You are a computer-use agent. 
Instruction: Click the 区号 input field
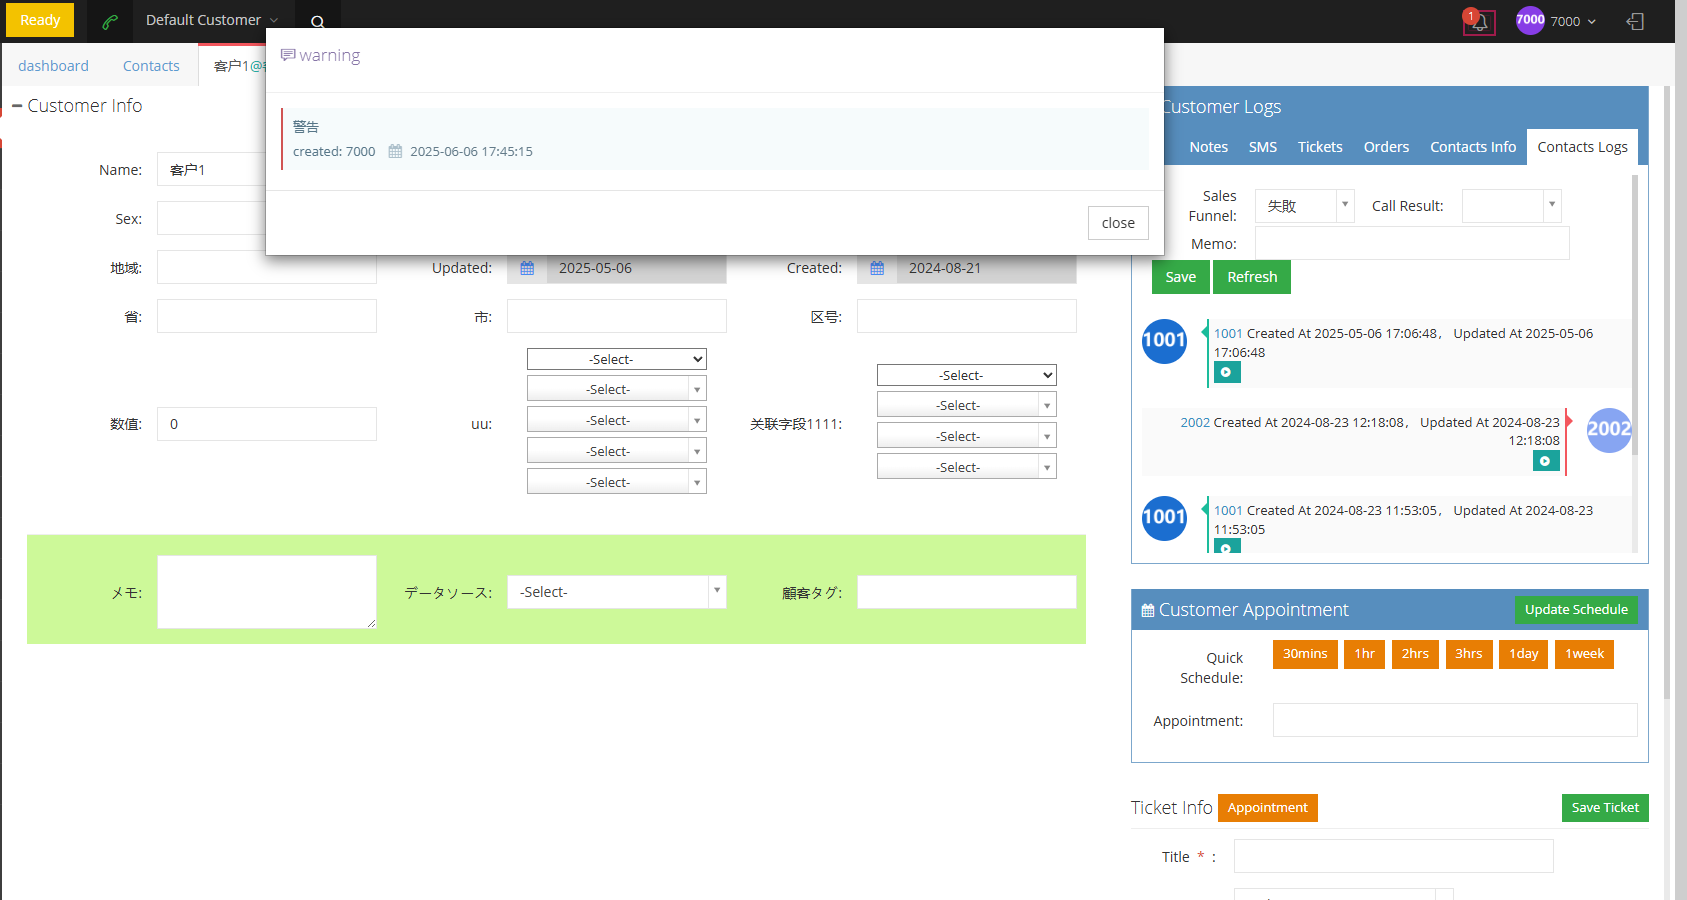[967, 316]
